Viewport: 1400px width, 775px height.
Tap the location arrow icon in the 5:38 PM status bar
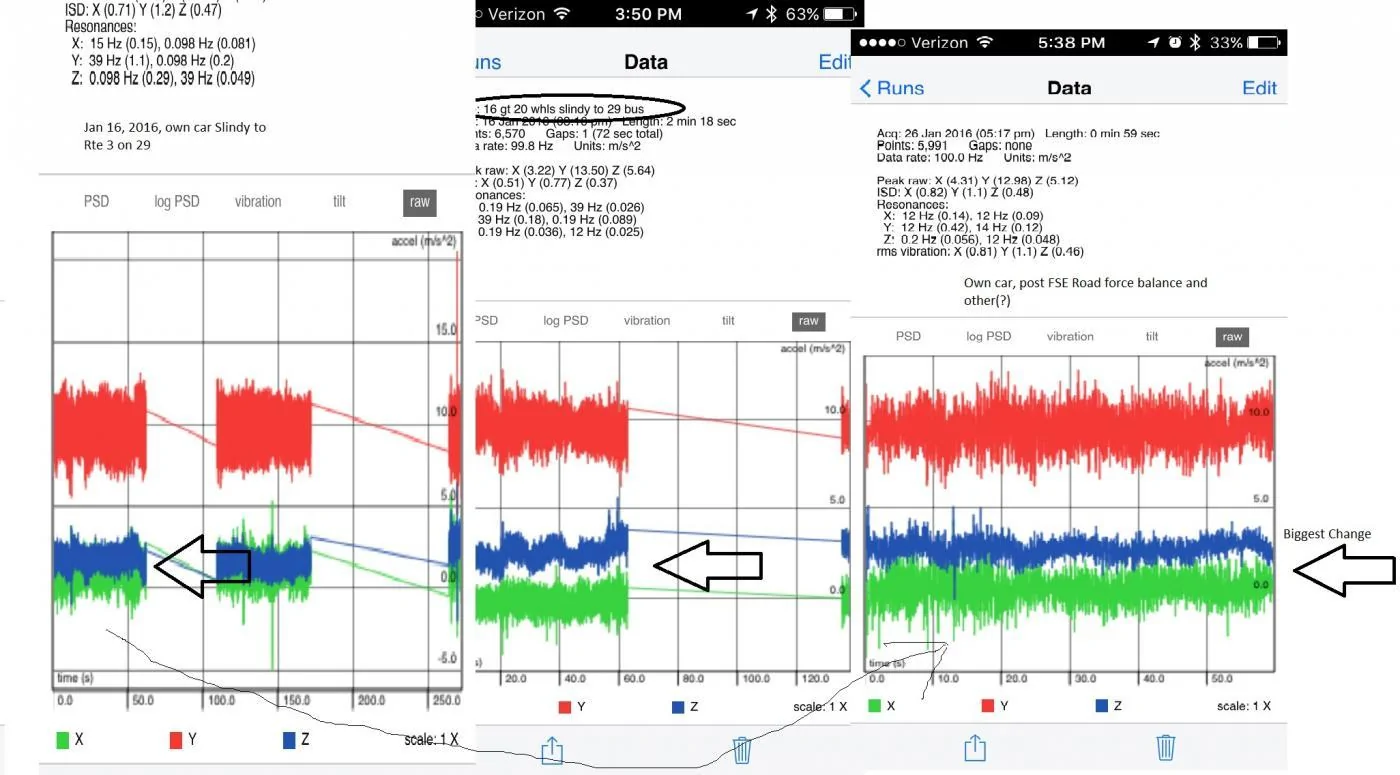point(1154,42)
